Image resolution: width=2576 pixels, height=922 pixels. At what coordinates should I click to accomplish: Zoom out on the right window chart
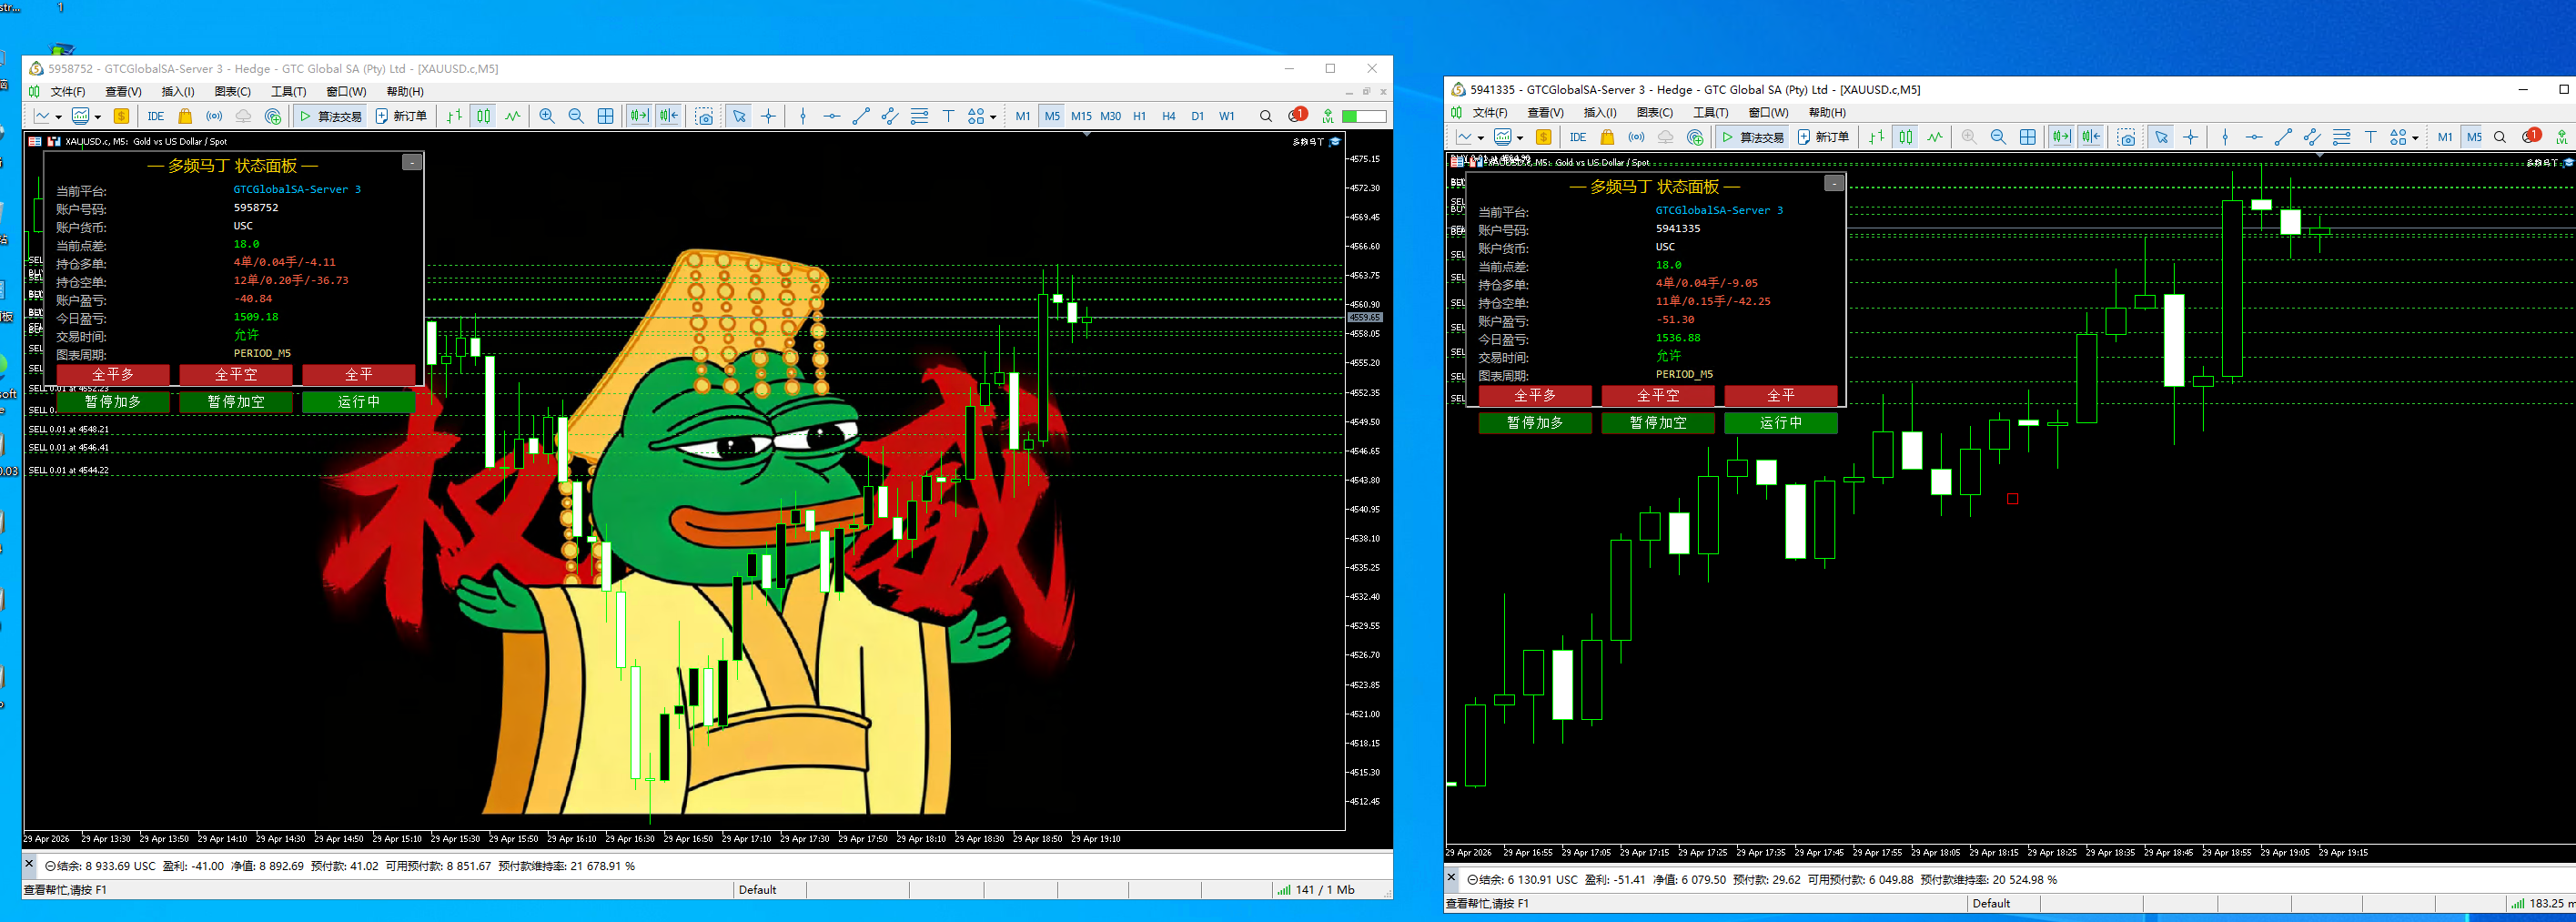click(x=1998, y=137)
